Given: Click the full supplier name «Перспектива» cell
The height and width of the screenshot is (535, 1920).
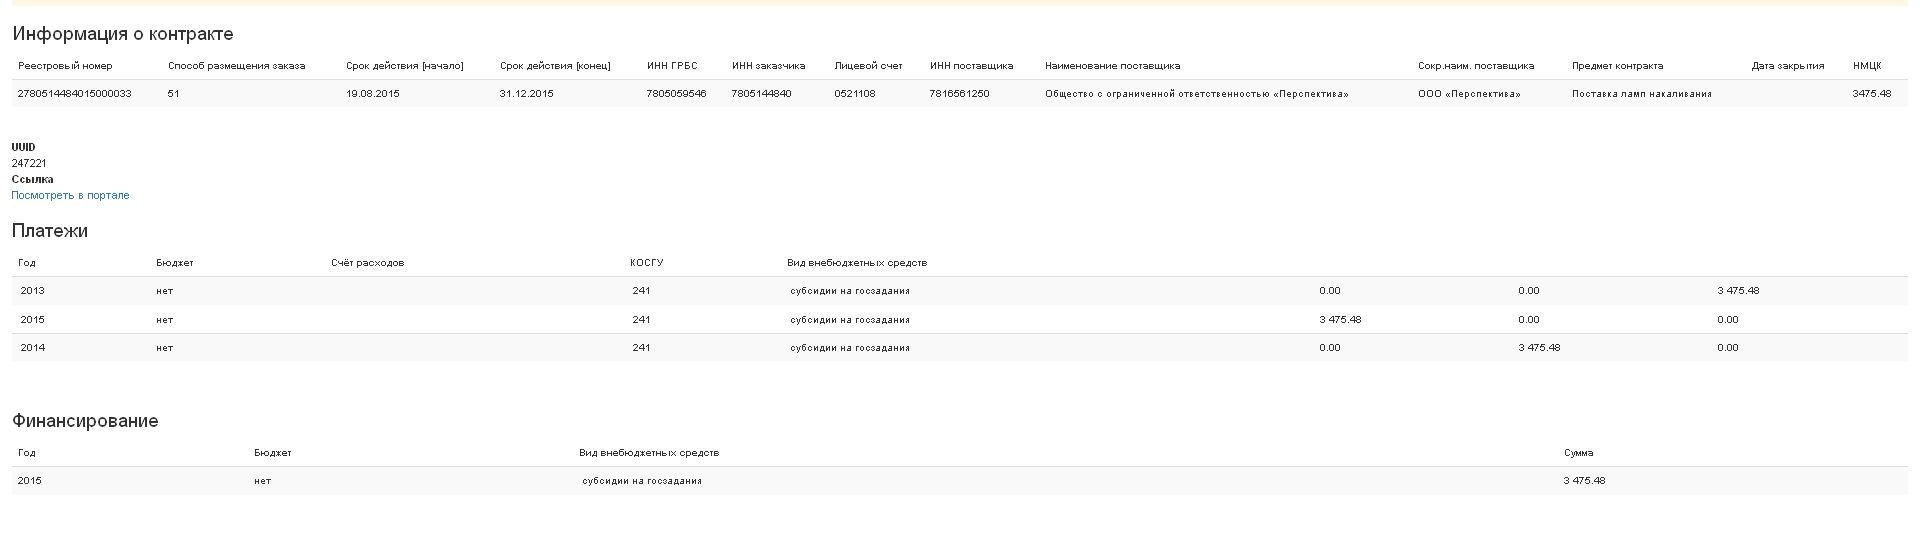Looking at the screenshot, I should (x=1196, y=94).
